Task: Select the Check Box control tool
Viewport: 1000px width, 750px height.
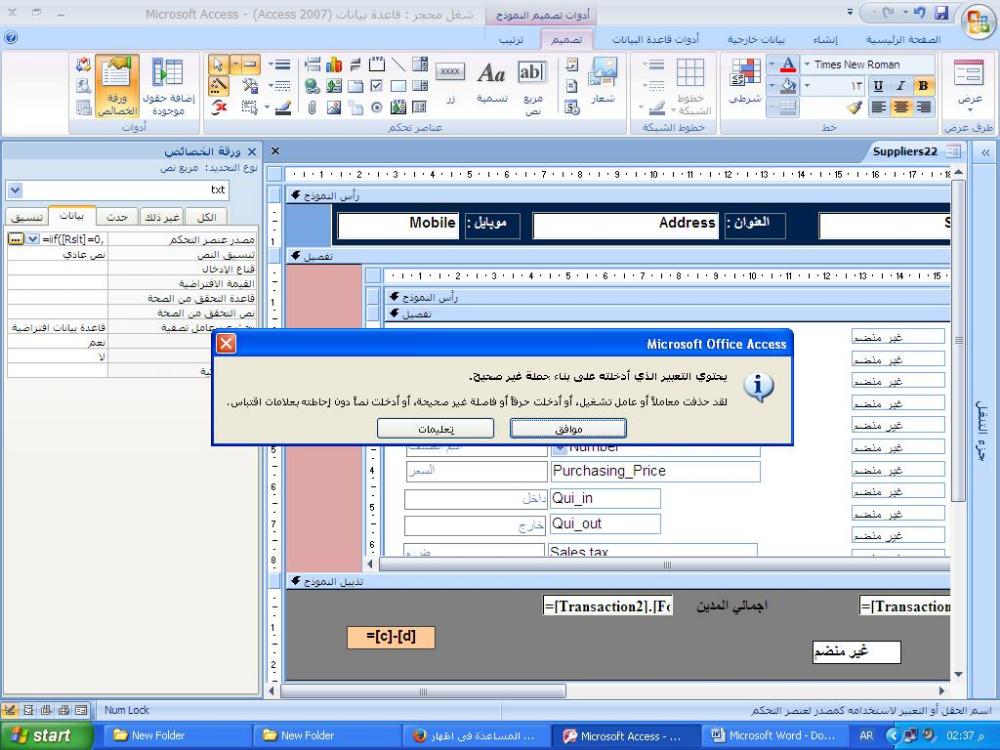Action: (x=376, y=85)
